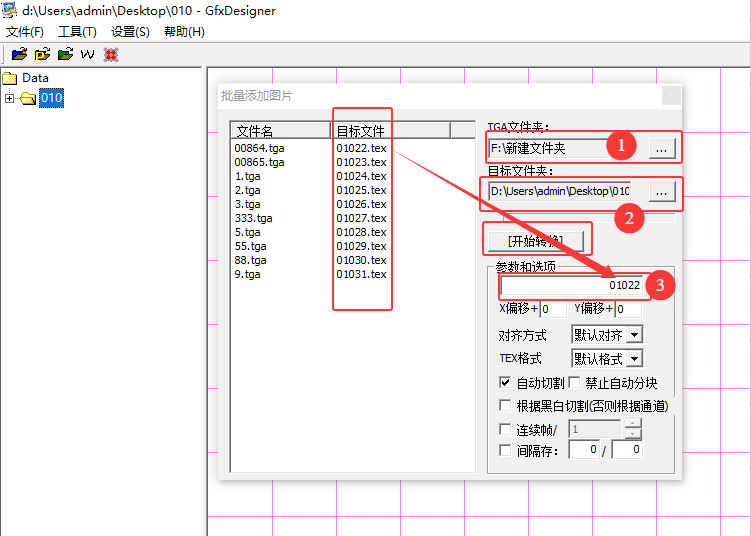The width and height of the screenshot is (751, 536).
Task: Click the first blue open-folder toolbar icon
Action: 19,54
